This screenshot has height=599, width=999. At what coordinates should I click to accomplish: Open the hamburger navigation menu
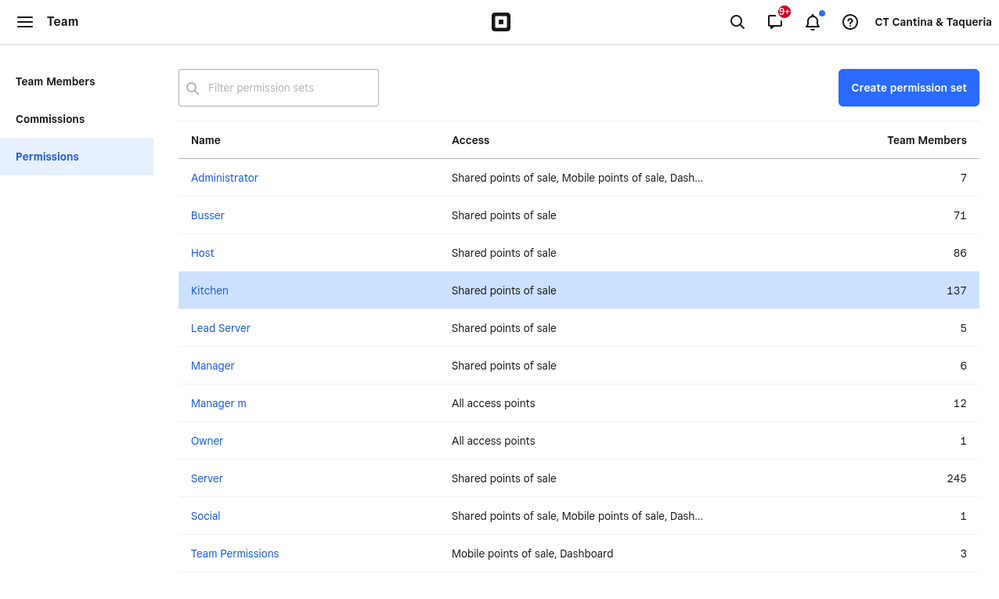(25, 21)
